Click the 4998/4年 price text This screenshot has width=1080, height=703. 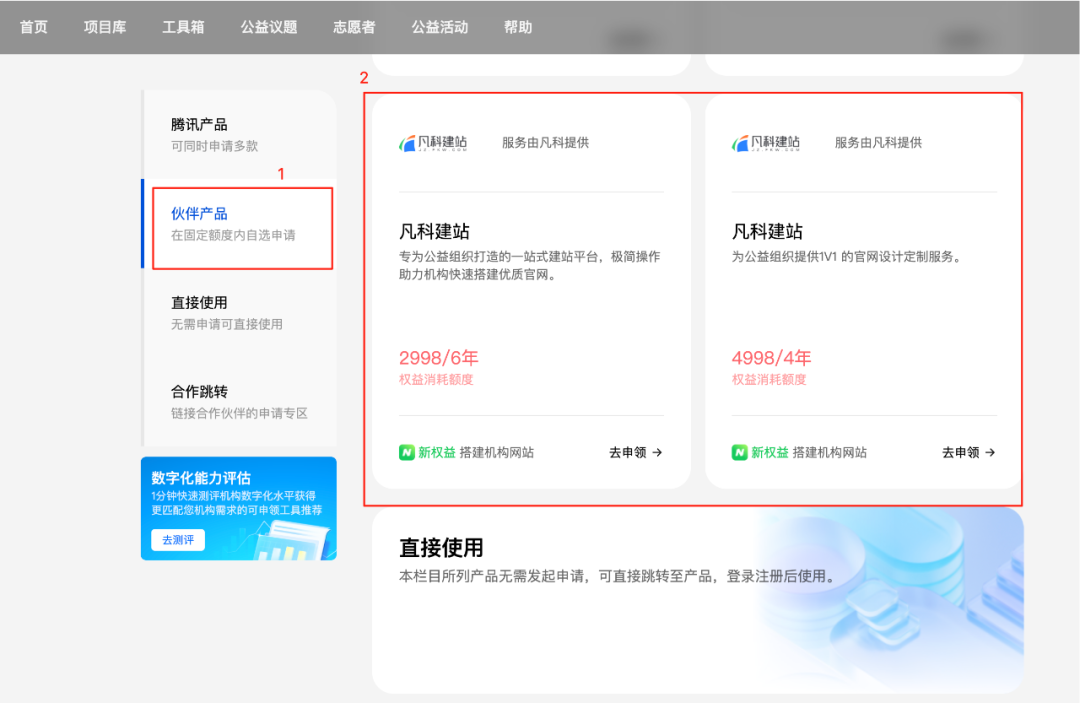771,358
